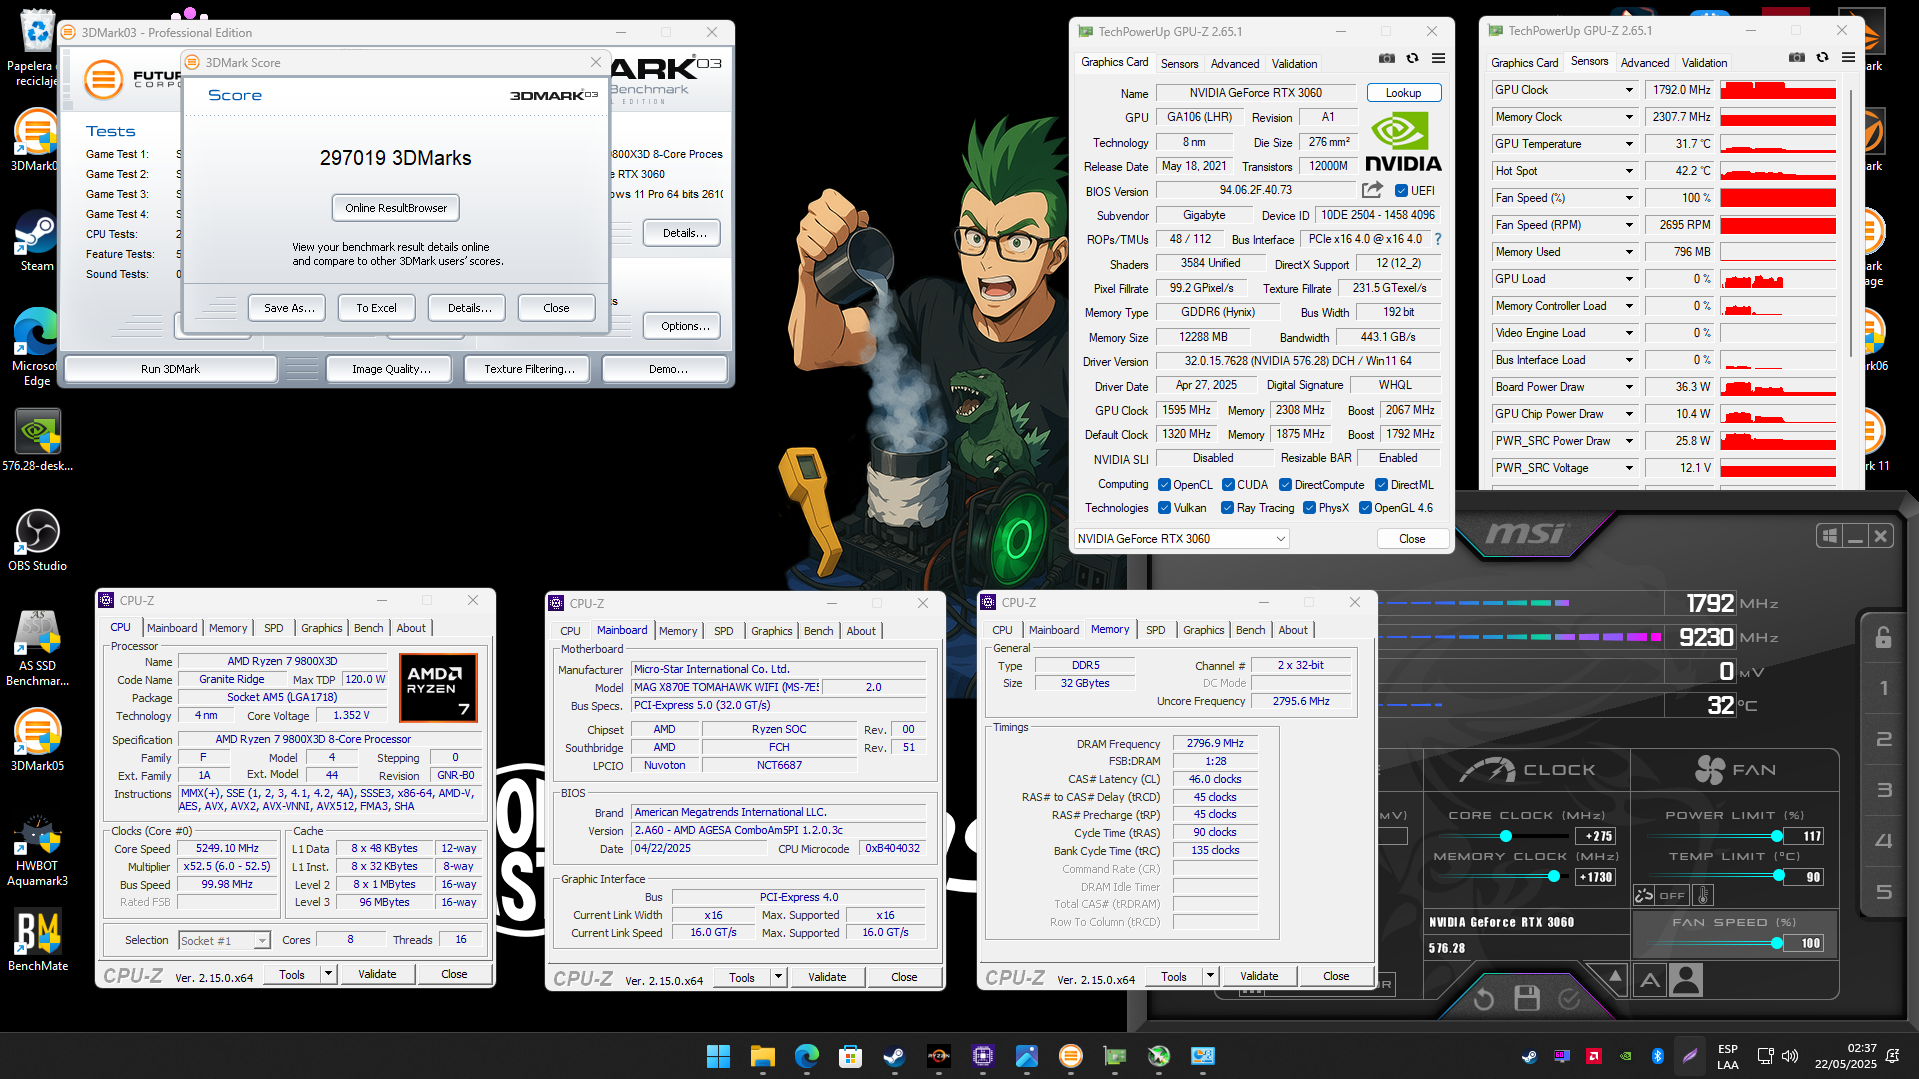This screenshot has height=1079, width=1919.
Task: Toggle the PhysX checkbox in GPU-Z
Action: click(1309, 508)
